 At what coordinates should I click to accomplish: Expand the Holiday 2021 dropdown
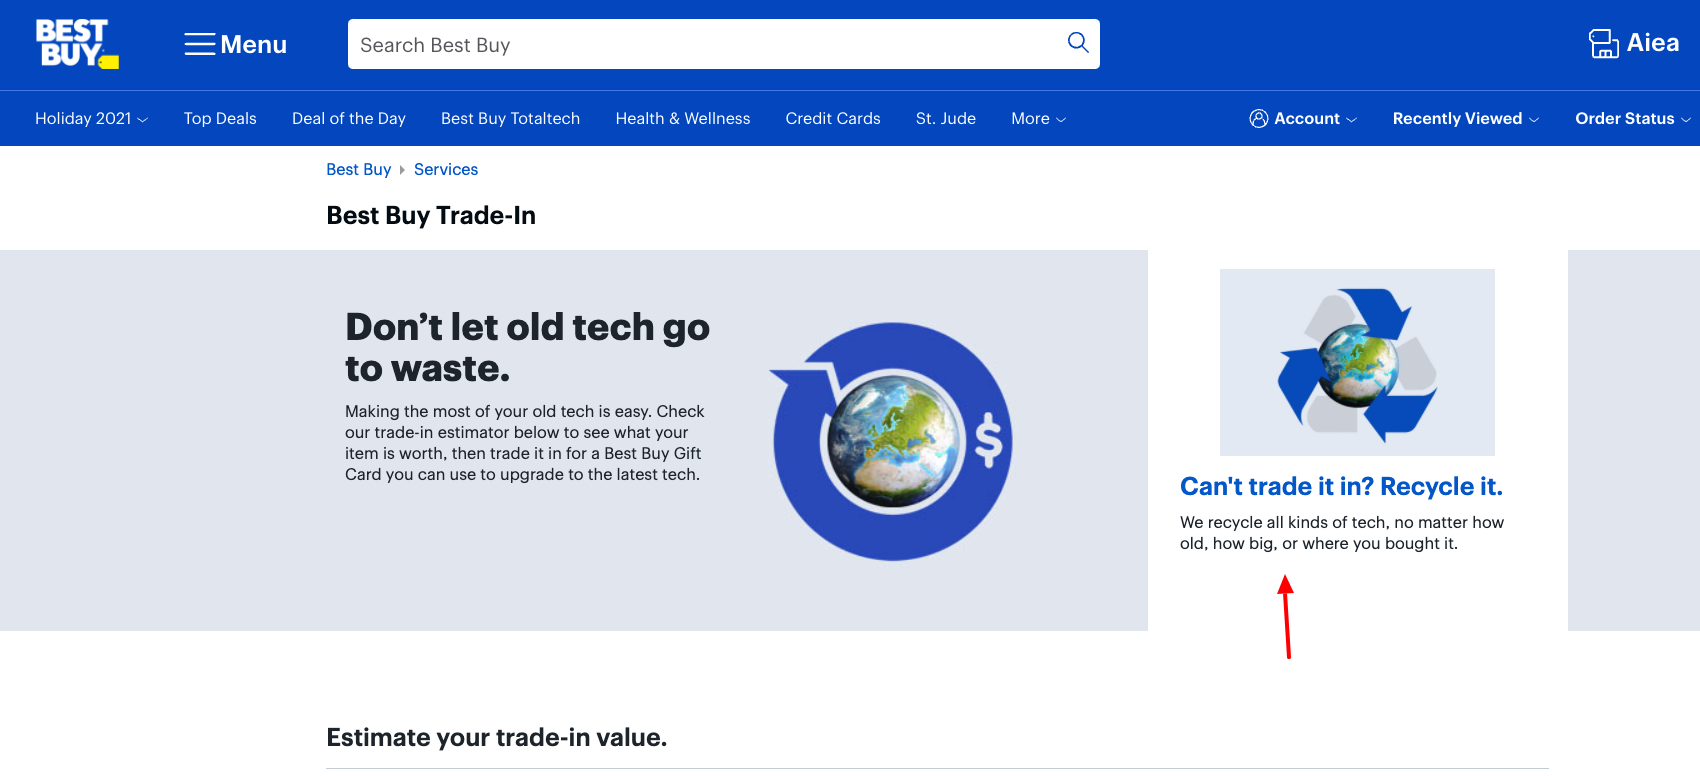pyautogui.click(x=91, y=118)
